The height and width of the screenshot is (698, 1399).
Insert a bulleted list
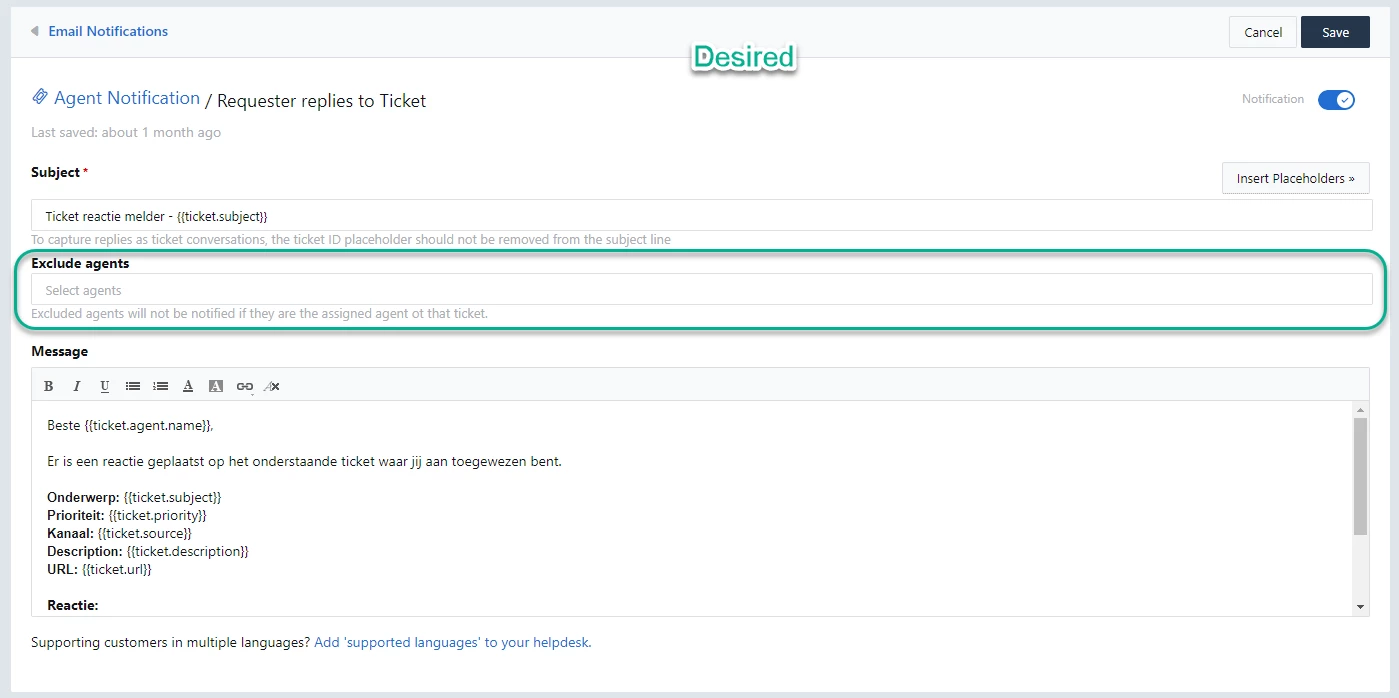click(x=132, y=386)
